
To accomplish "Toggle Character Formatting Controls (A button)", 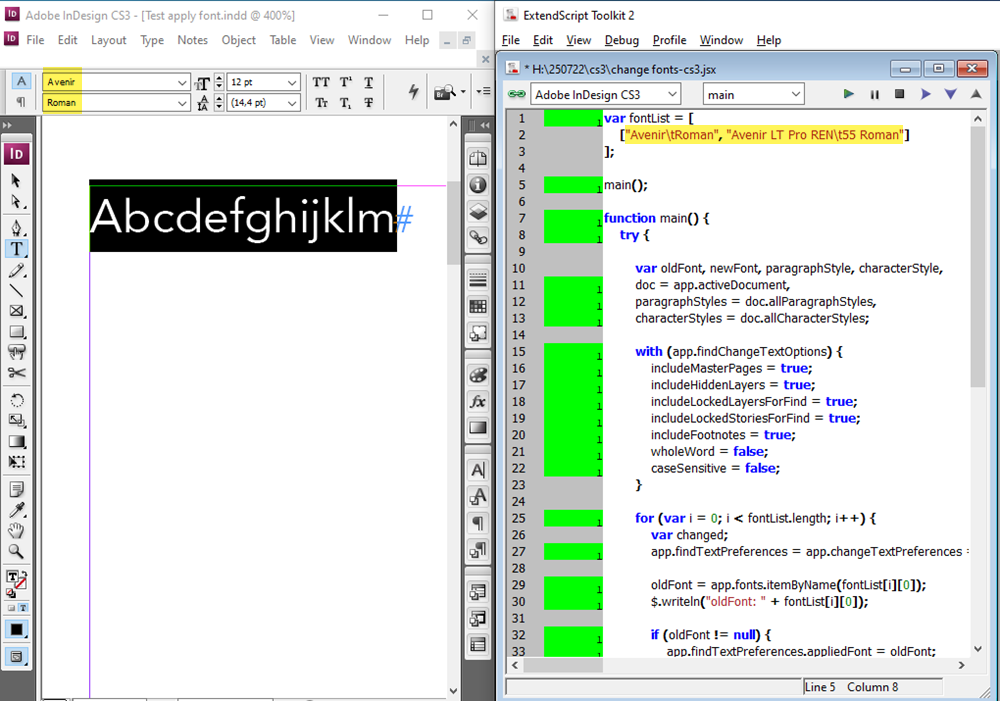I will pos(21,82).
